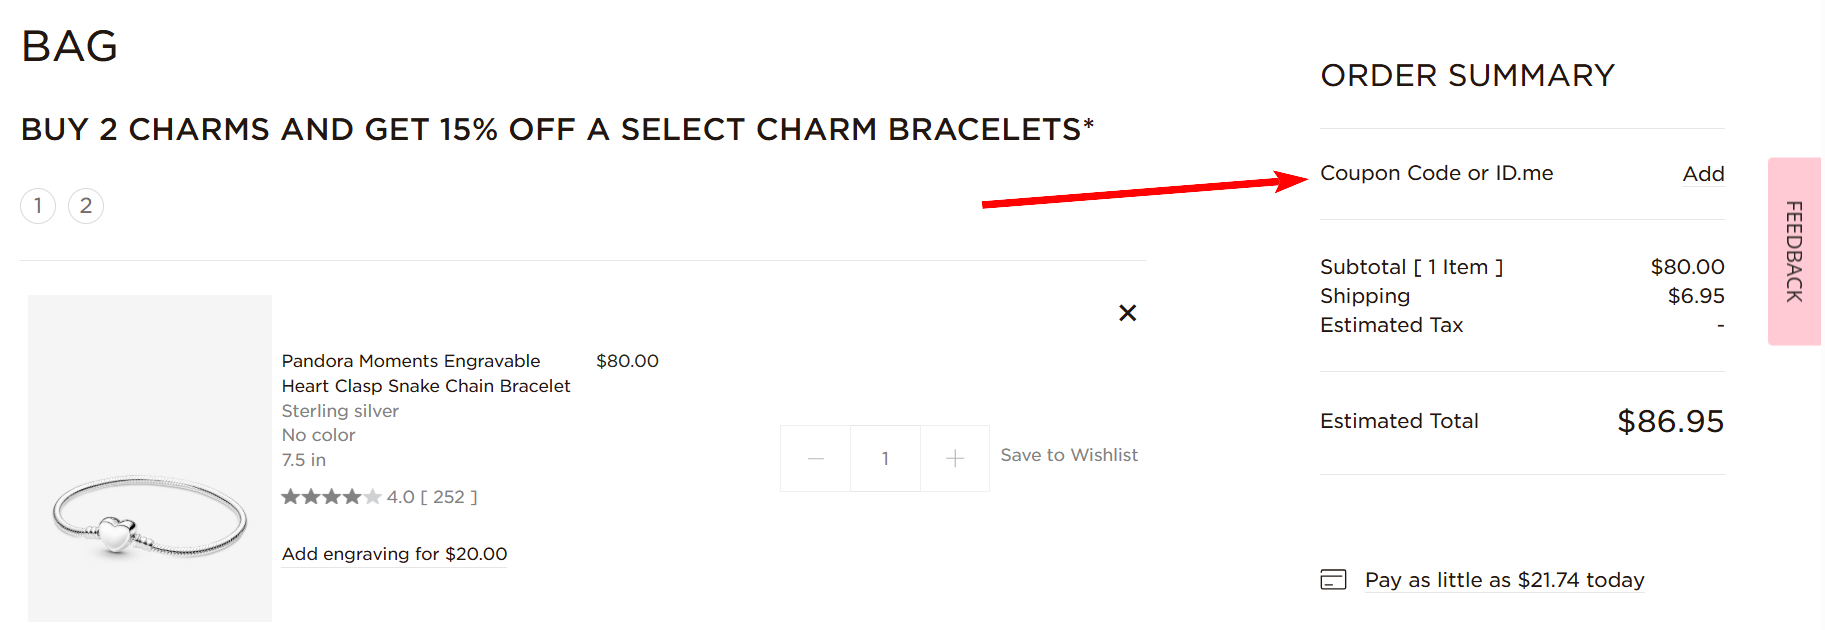This screenshot has width=1825, height=630.
Task: Click the $80.00 item price
Action: [x=627, y=361]
